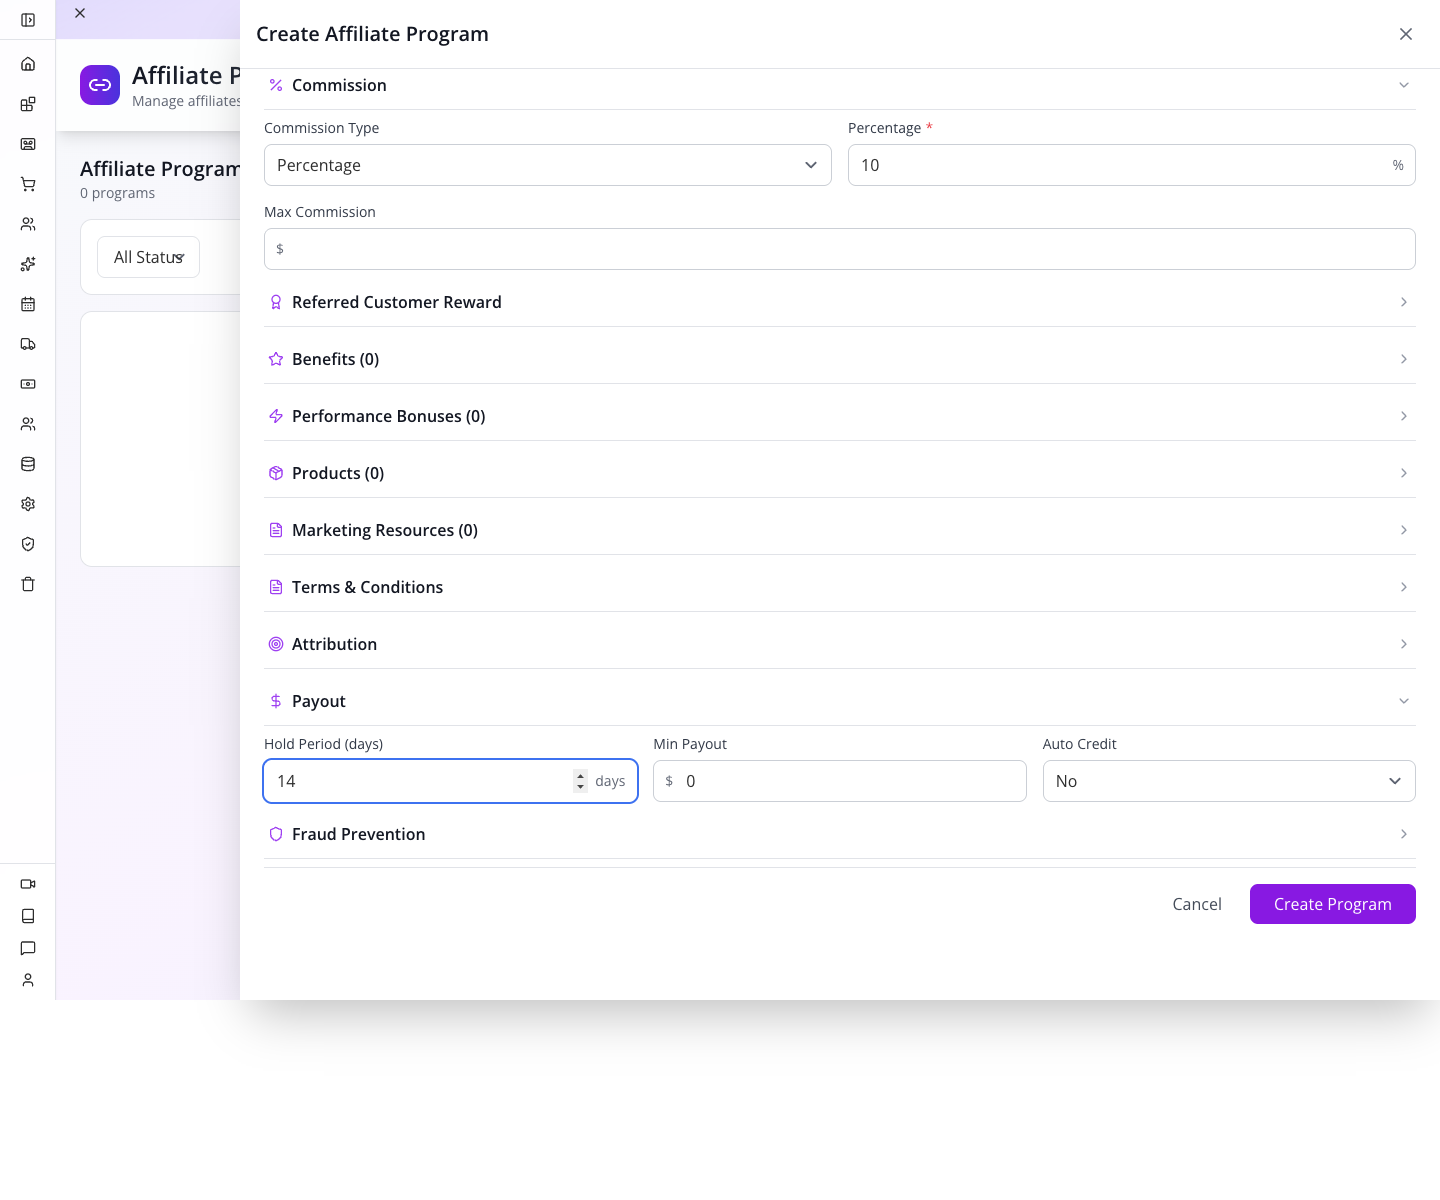Open the All Status filter dropdown

[148, 257]
